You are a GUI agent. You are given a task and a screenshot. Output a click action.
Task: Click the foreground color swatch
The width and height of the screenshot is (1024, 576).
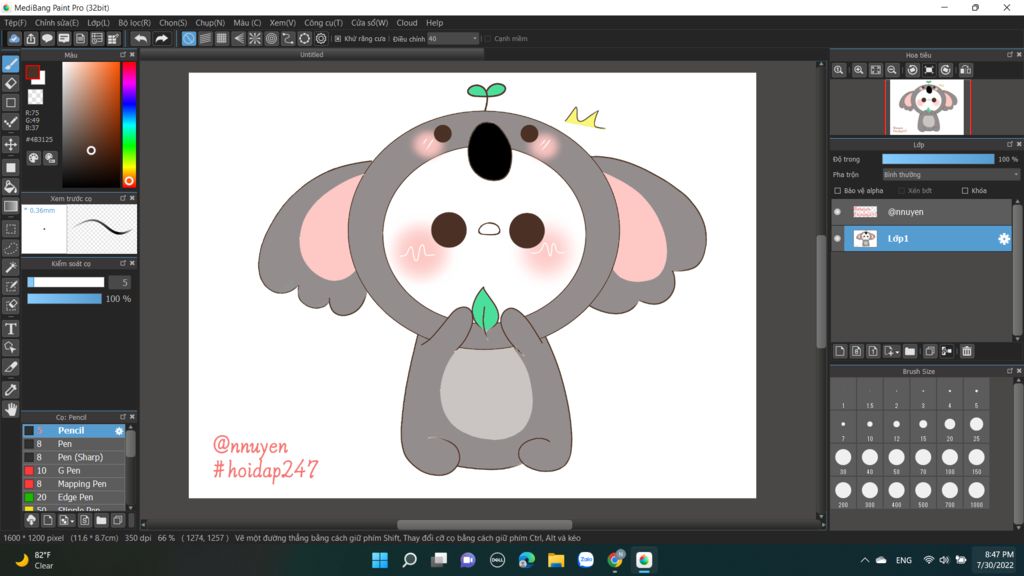point(33,72)
